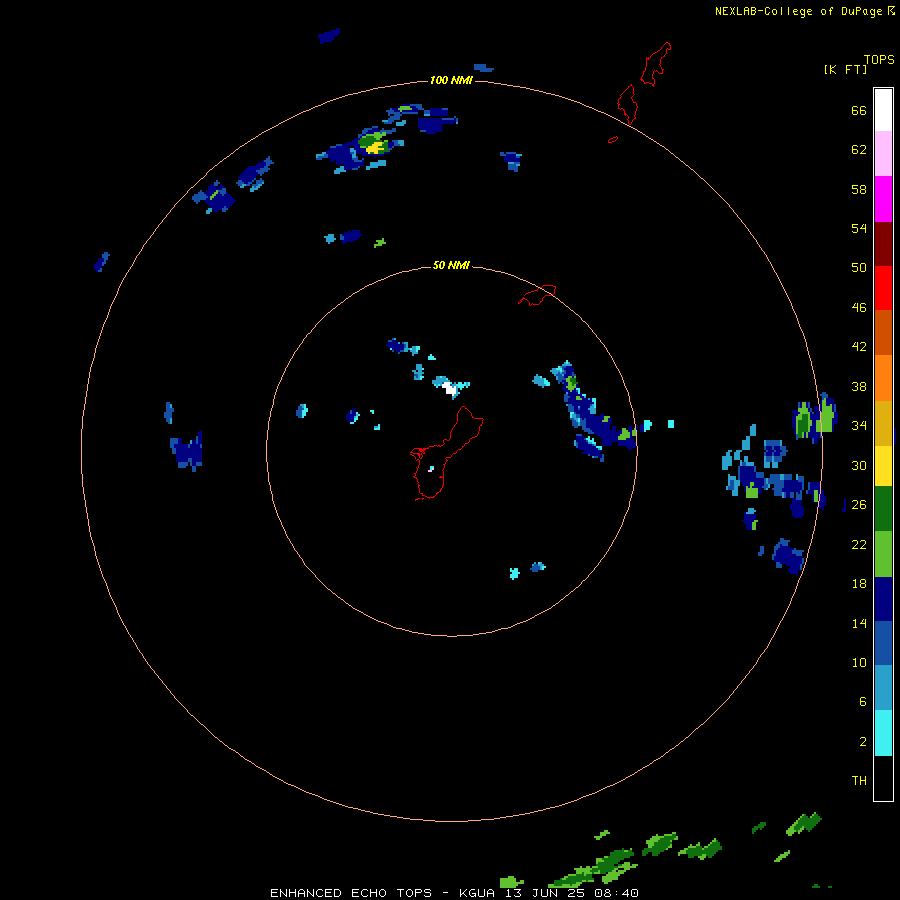Click the legend value 2
The height and width of the screenshot is (900, 900).
tap(863, 742)
